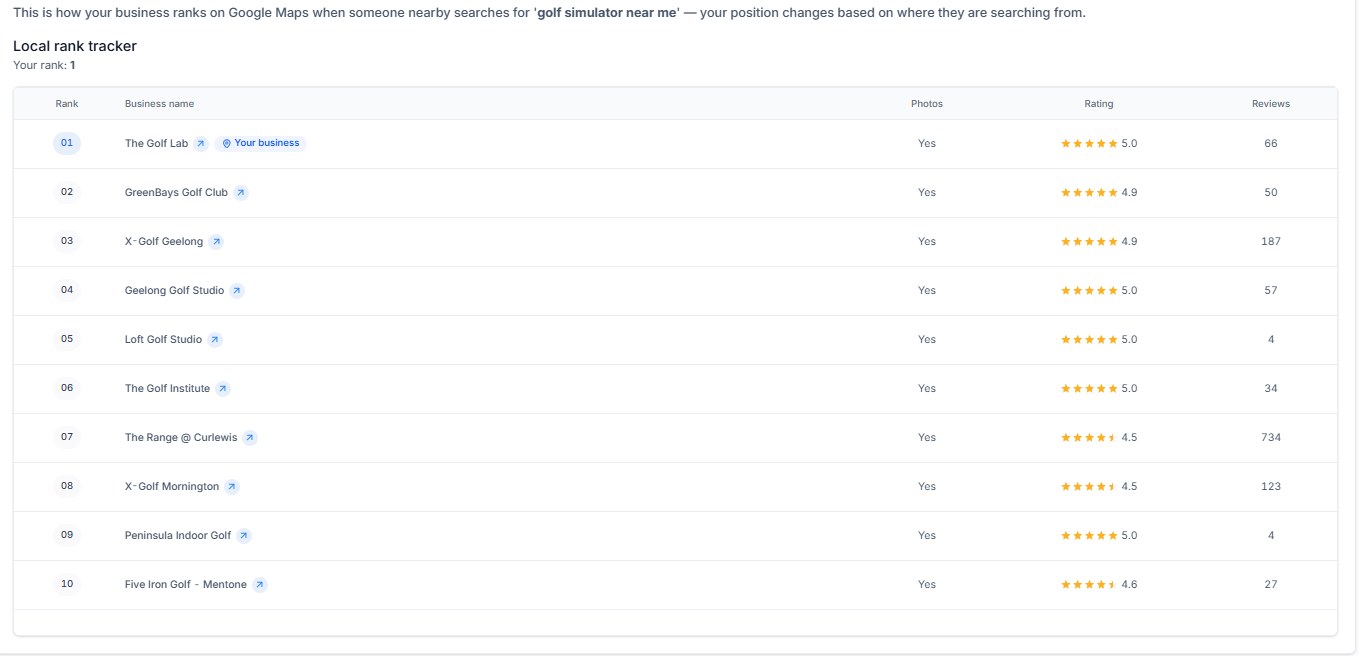
Task: Click the 'Your rank: 1' text
Action: (x=44, y=65)
